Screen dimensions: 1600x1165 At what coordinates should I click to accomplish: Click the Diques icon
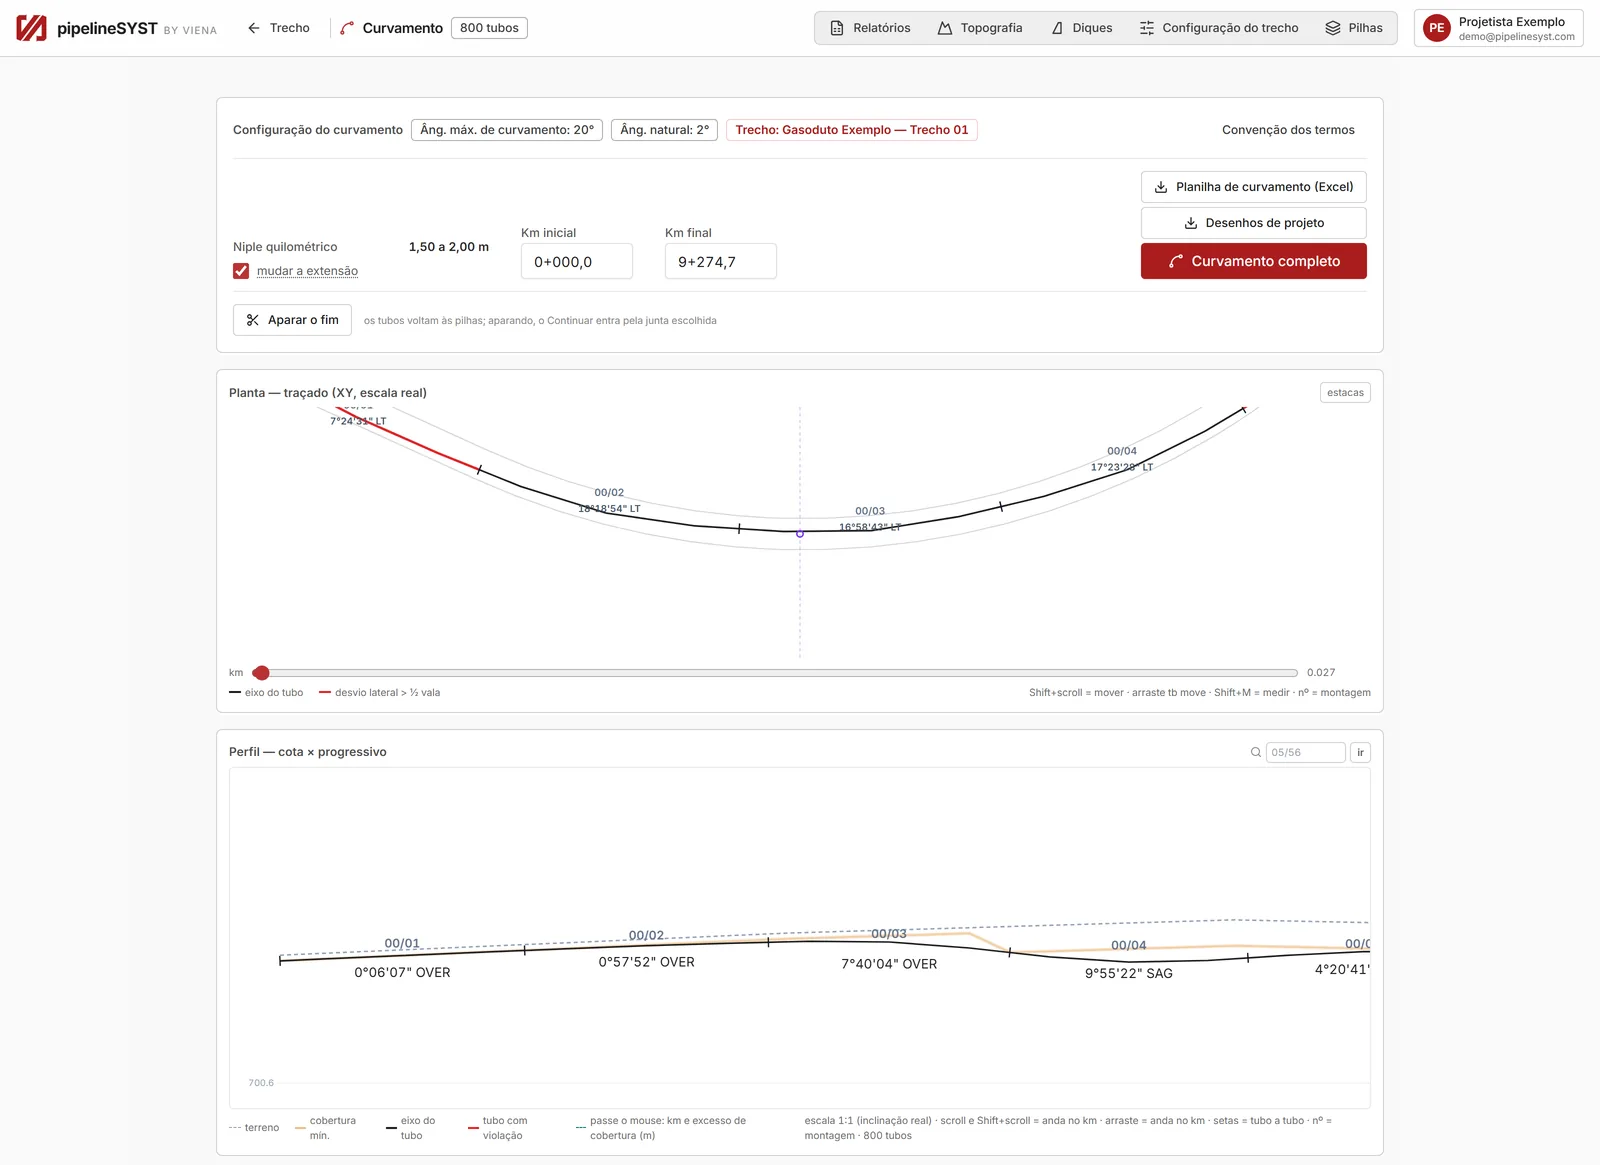pyautogui.click(x=1057, y=28)
